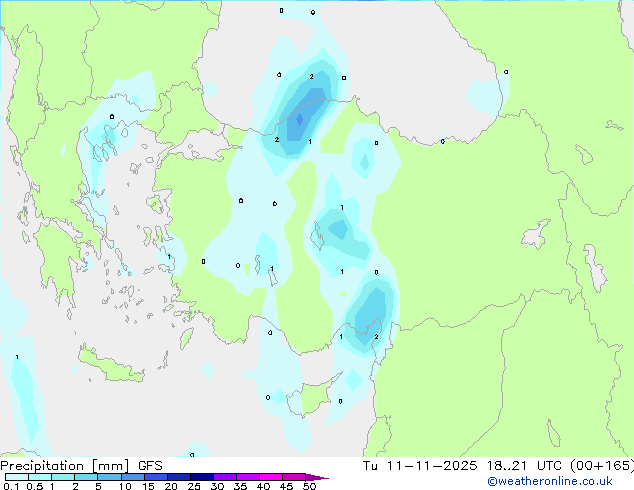Pick the 35–40 mm legend color swatch

tap(248, 477)
